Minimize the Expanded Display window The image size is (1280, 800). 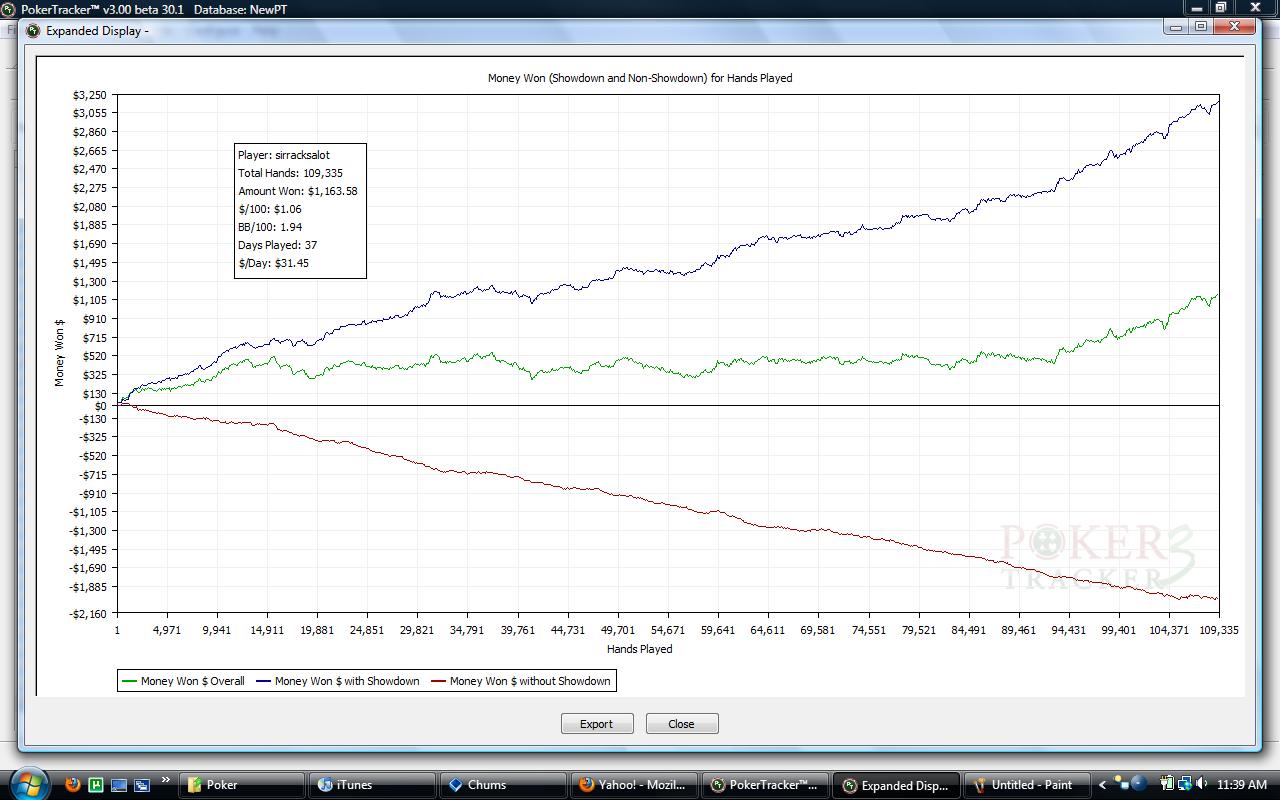tap(1177, 27)
